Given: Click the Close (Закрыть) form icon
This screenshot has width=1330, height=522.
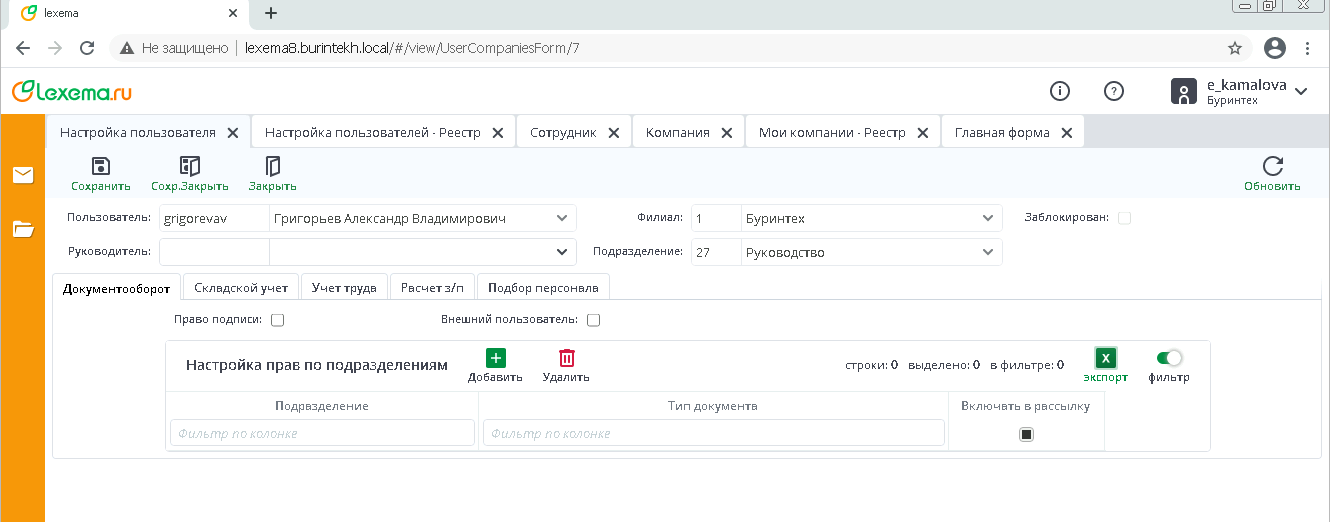Looking at the screenshot, I should tap(272, 166).
